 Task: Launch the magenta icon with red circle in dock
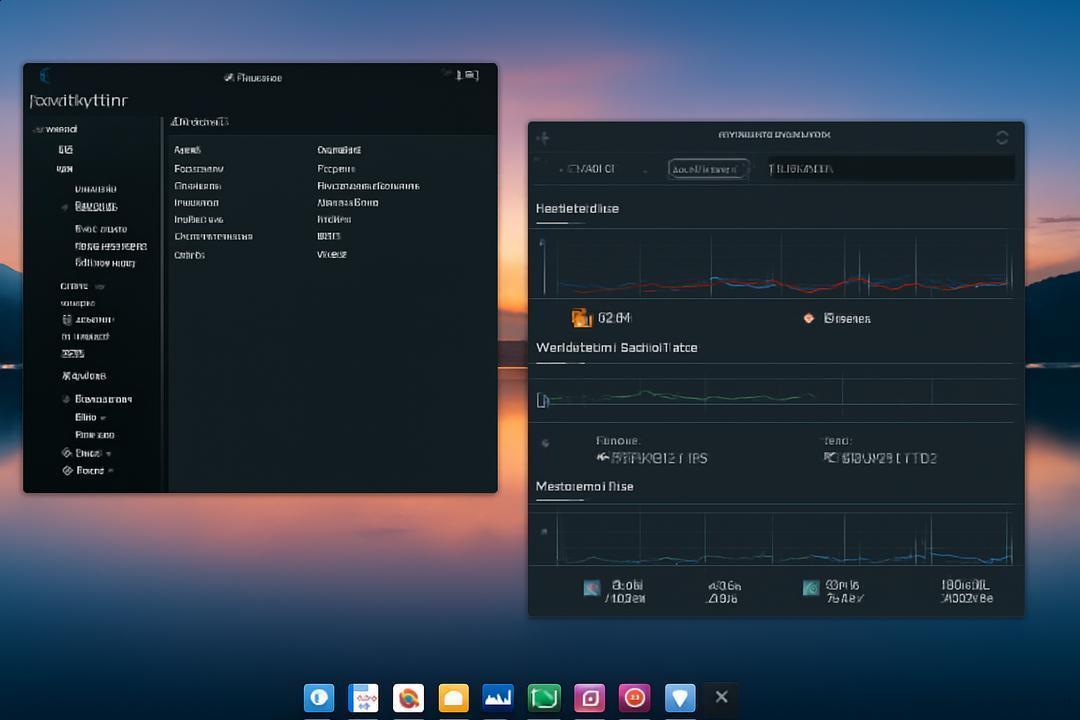tap(634, 697)
